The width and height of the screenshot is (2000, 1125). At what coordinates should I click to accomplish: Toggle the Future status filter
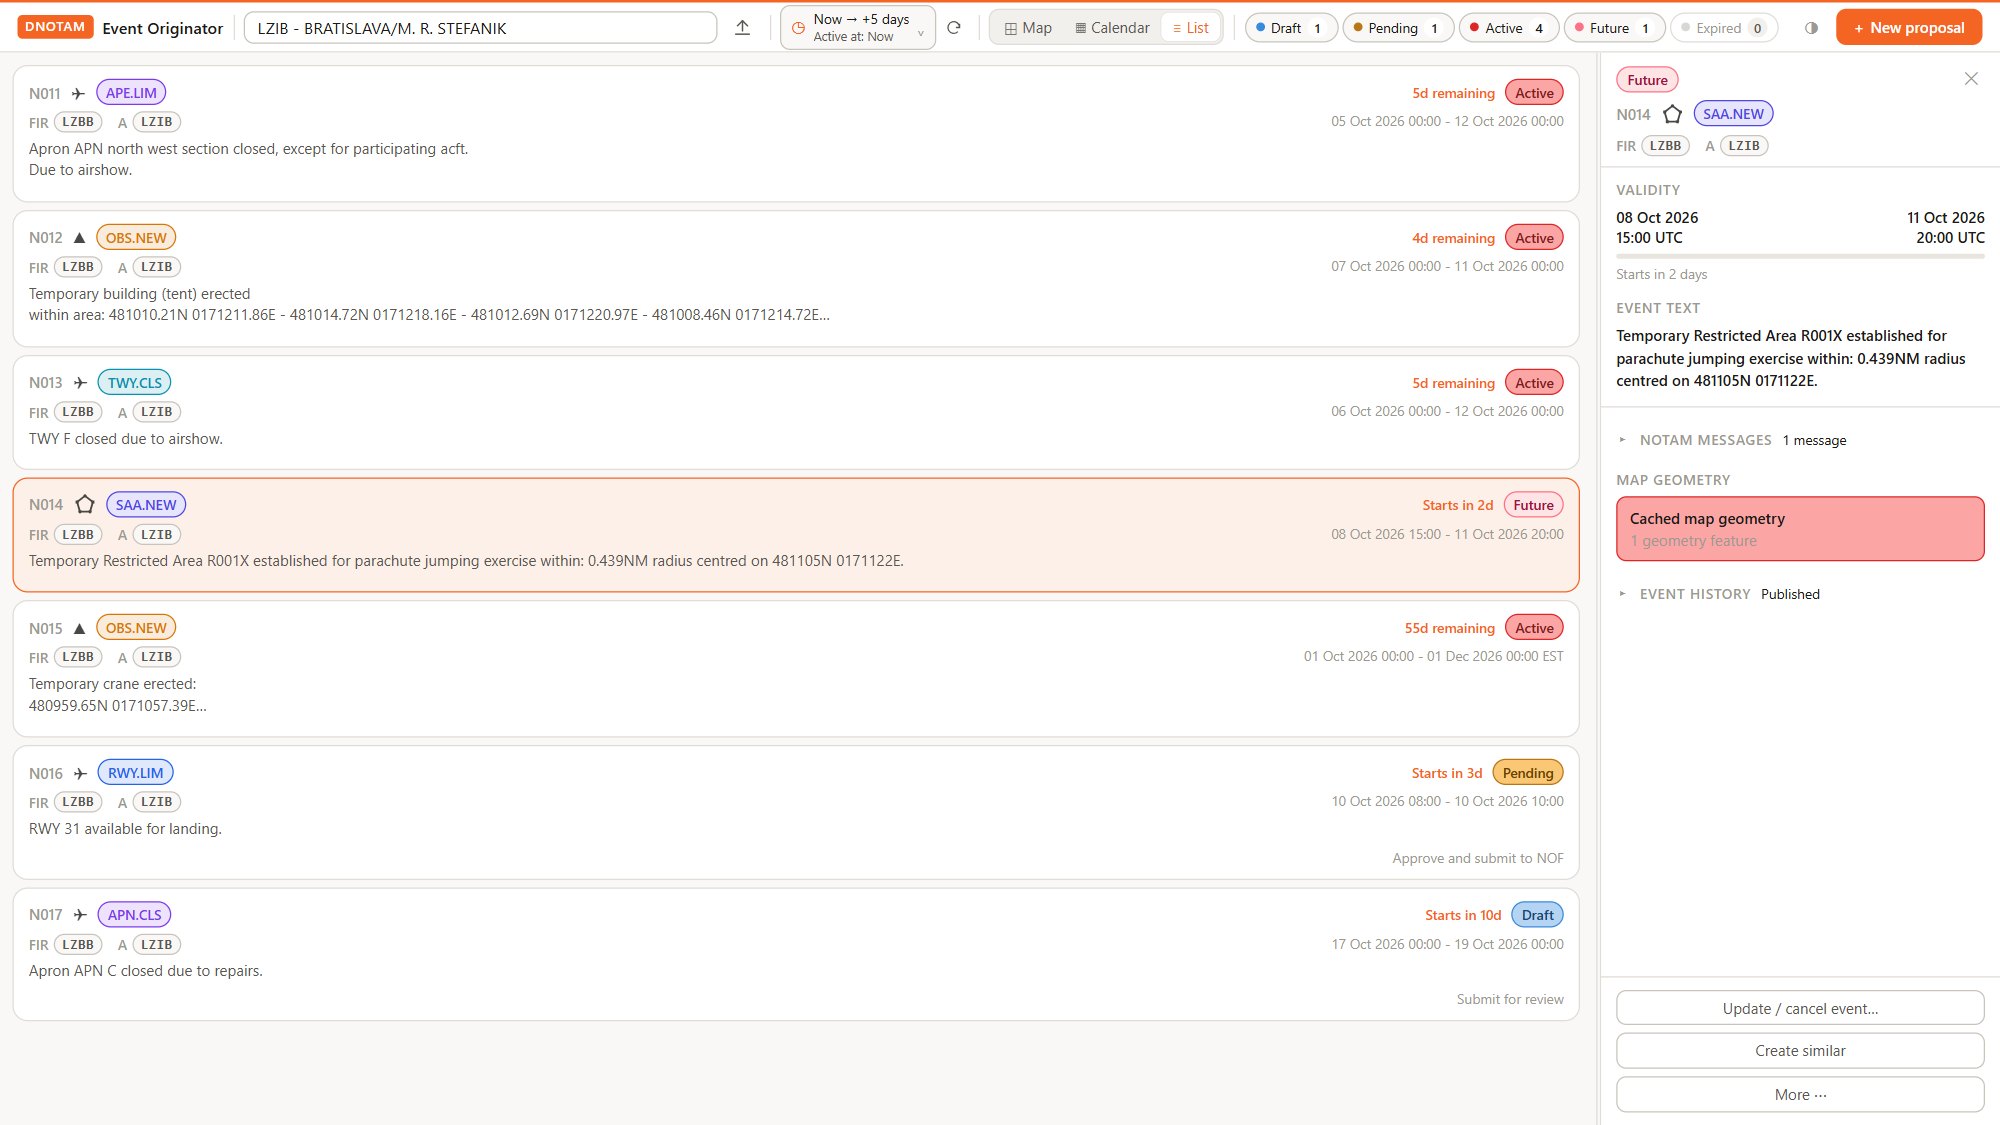(1614, 28)
